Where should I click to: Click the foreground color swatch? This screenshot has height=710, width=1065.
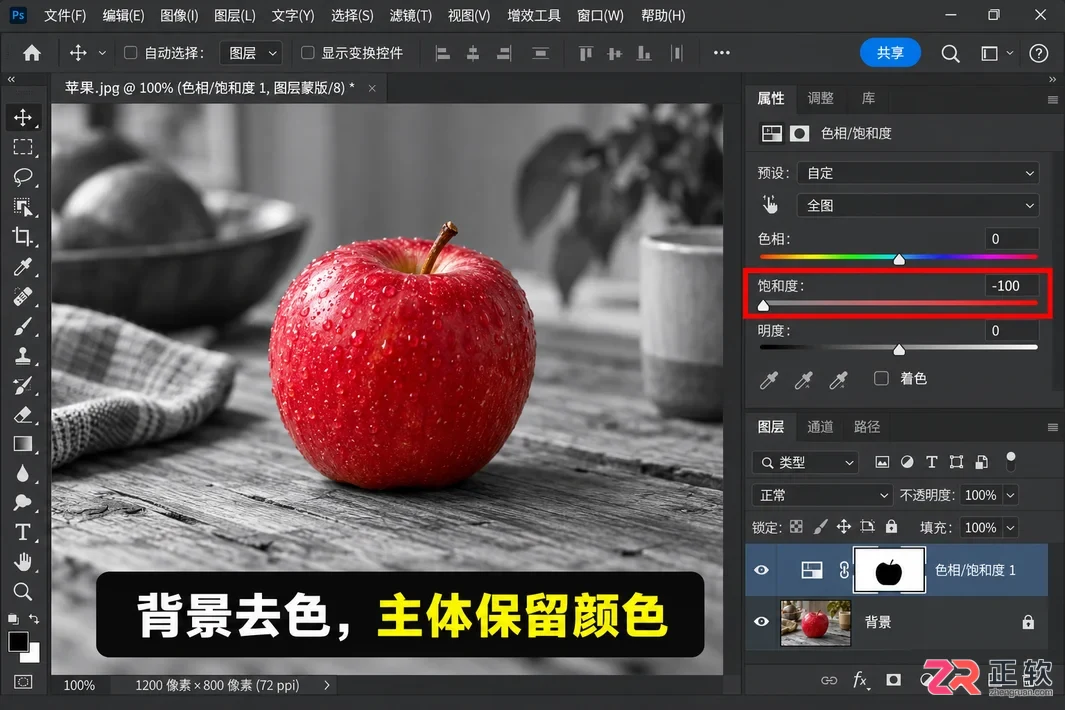[18, 641]
